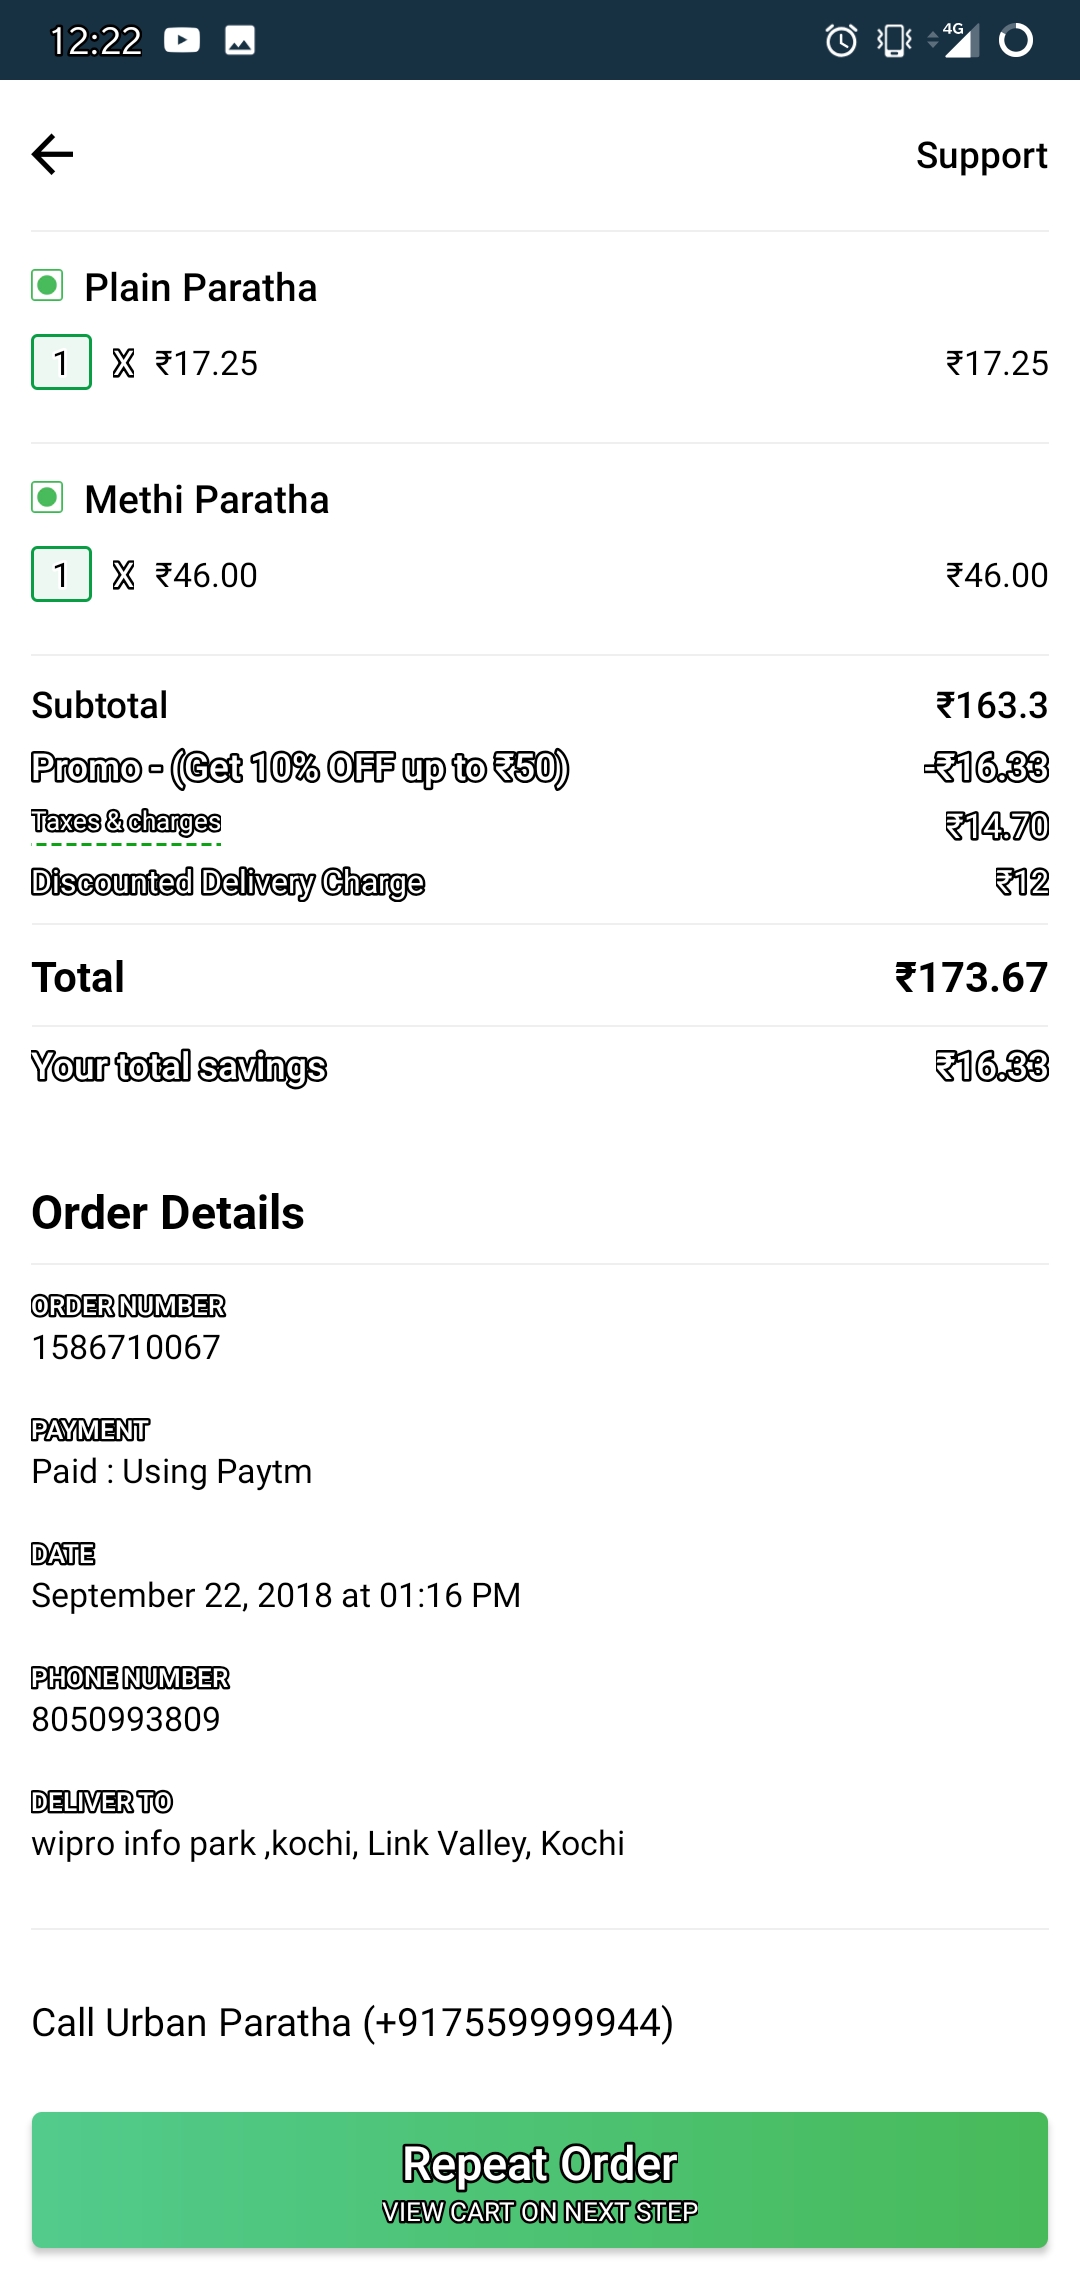The width and height of the screenshot is (1080, 2280).
Task: Tap the Methi Paratha quantity box
Action: tap(61, 574)
